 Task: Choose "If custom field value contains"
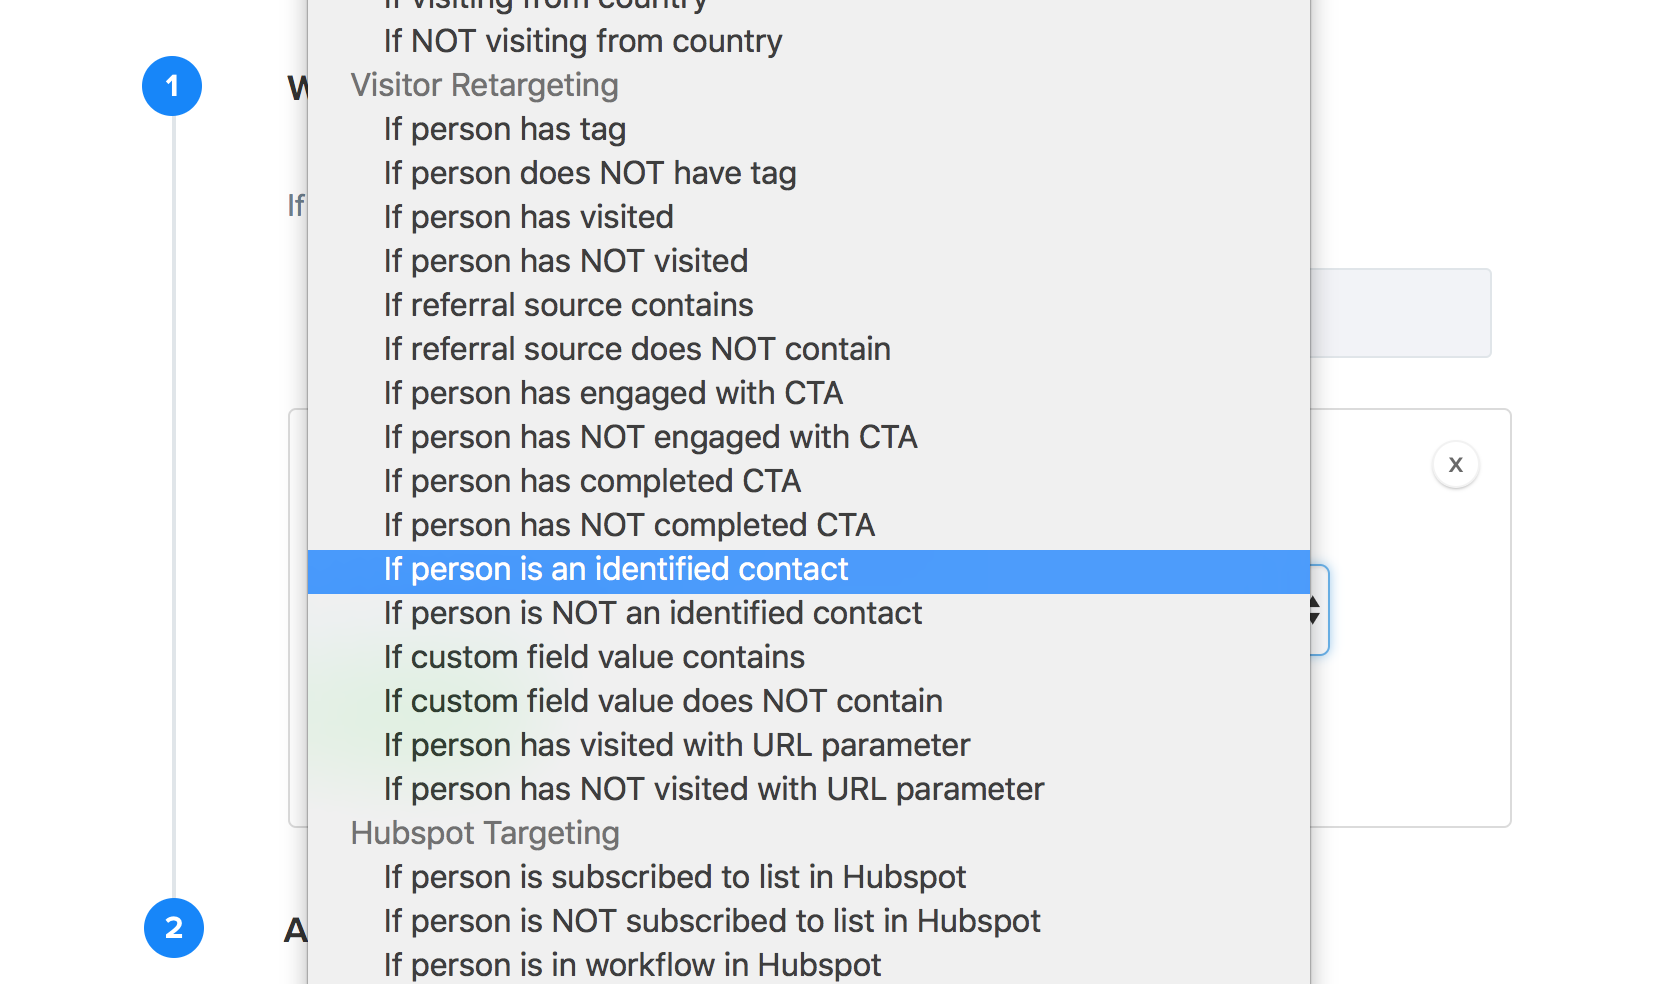tap(594, 657)
